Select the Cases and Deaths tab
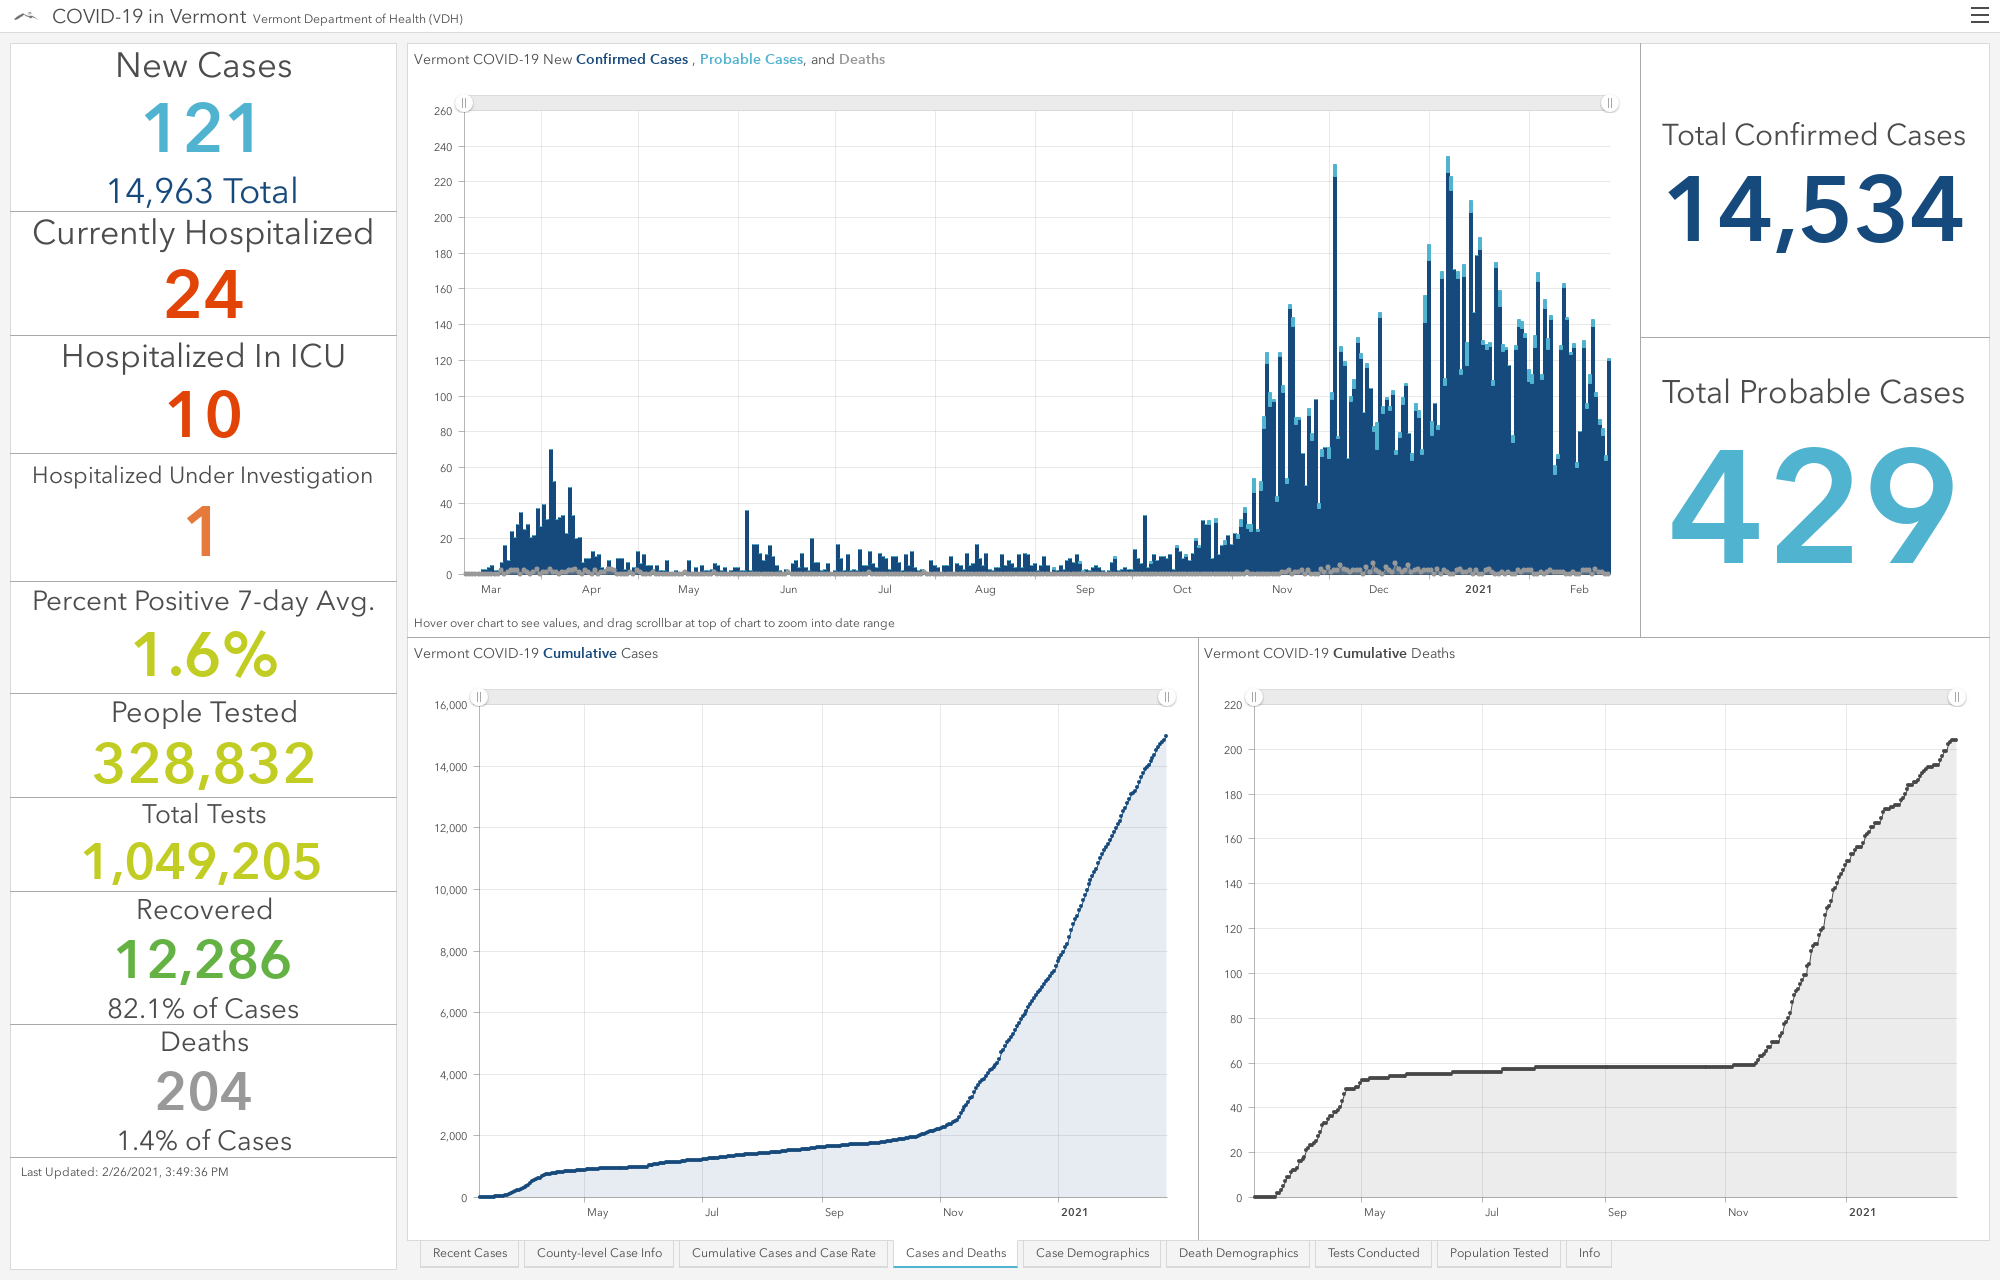This screenshot has width=2000, height=1280. tap(956, 1253)
